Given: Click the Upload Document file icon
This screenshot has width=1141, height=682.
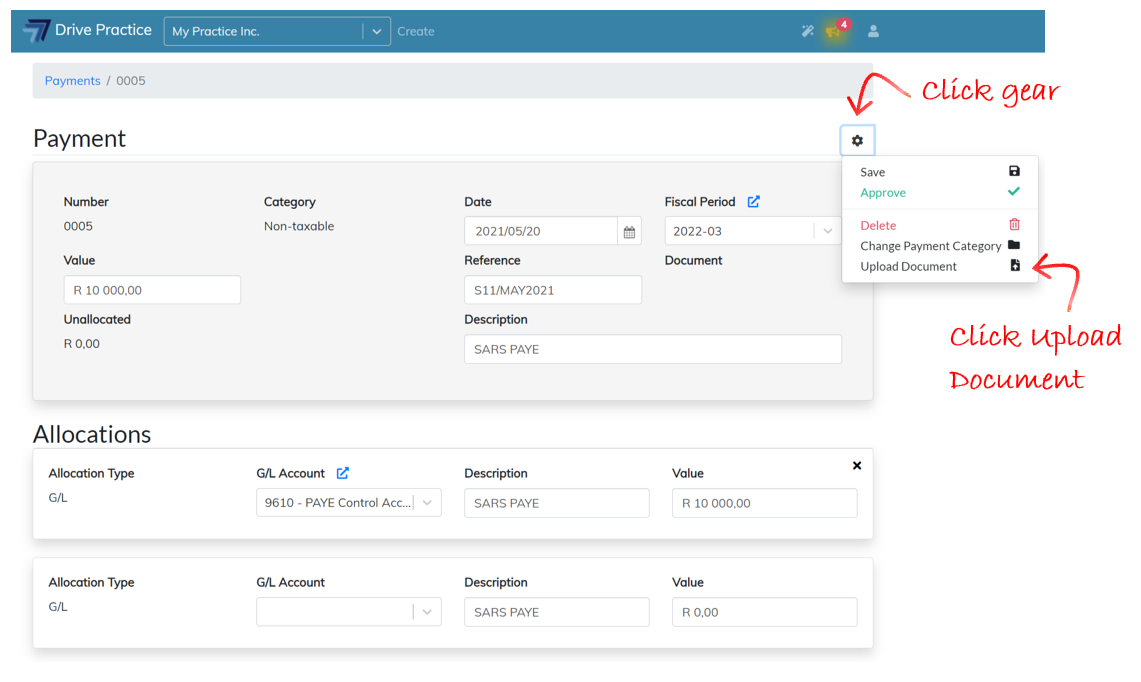Looking at the screenshot, I should tap(1015, 266).
